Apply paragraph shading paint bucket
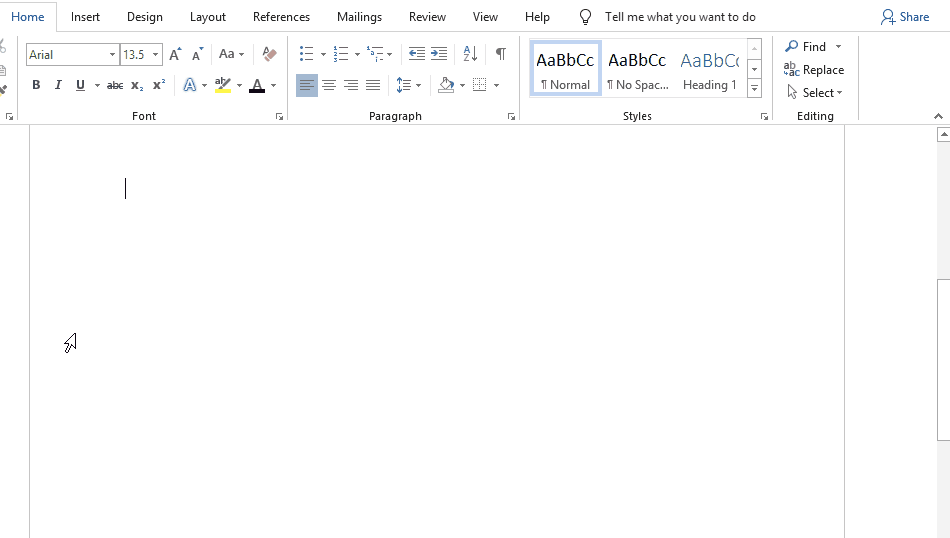950x538 pixels. click(x=447, y=85)
